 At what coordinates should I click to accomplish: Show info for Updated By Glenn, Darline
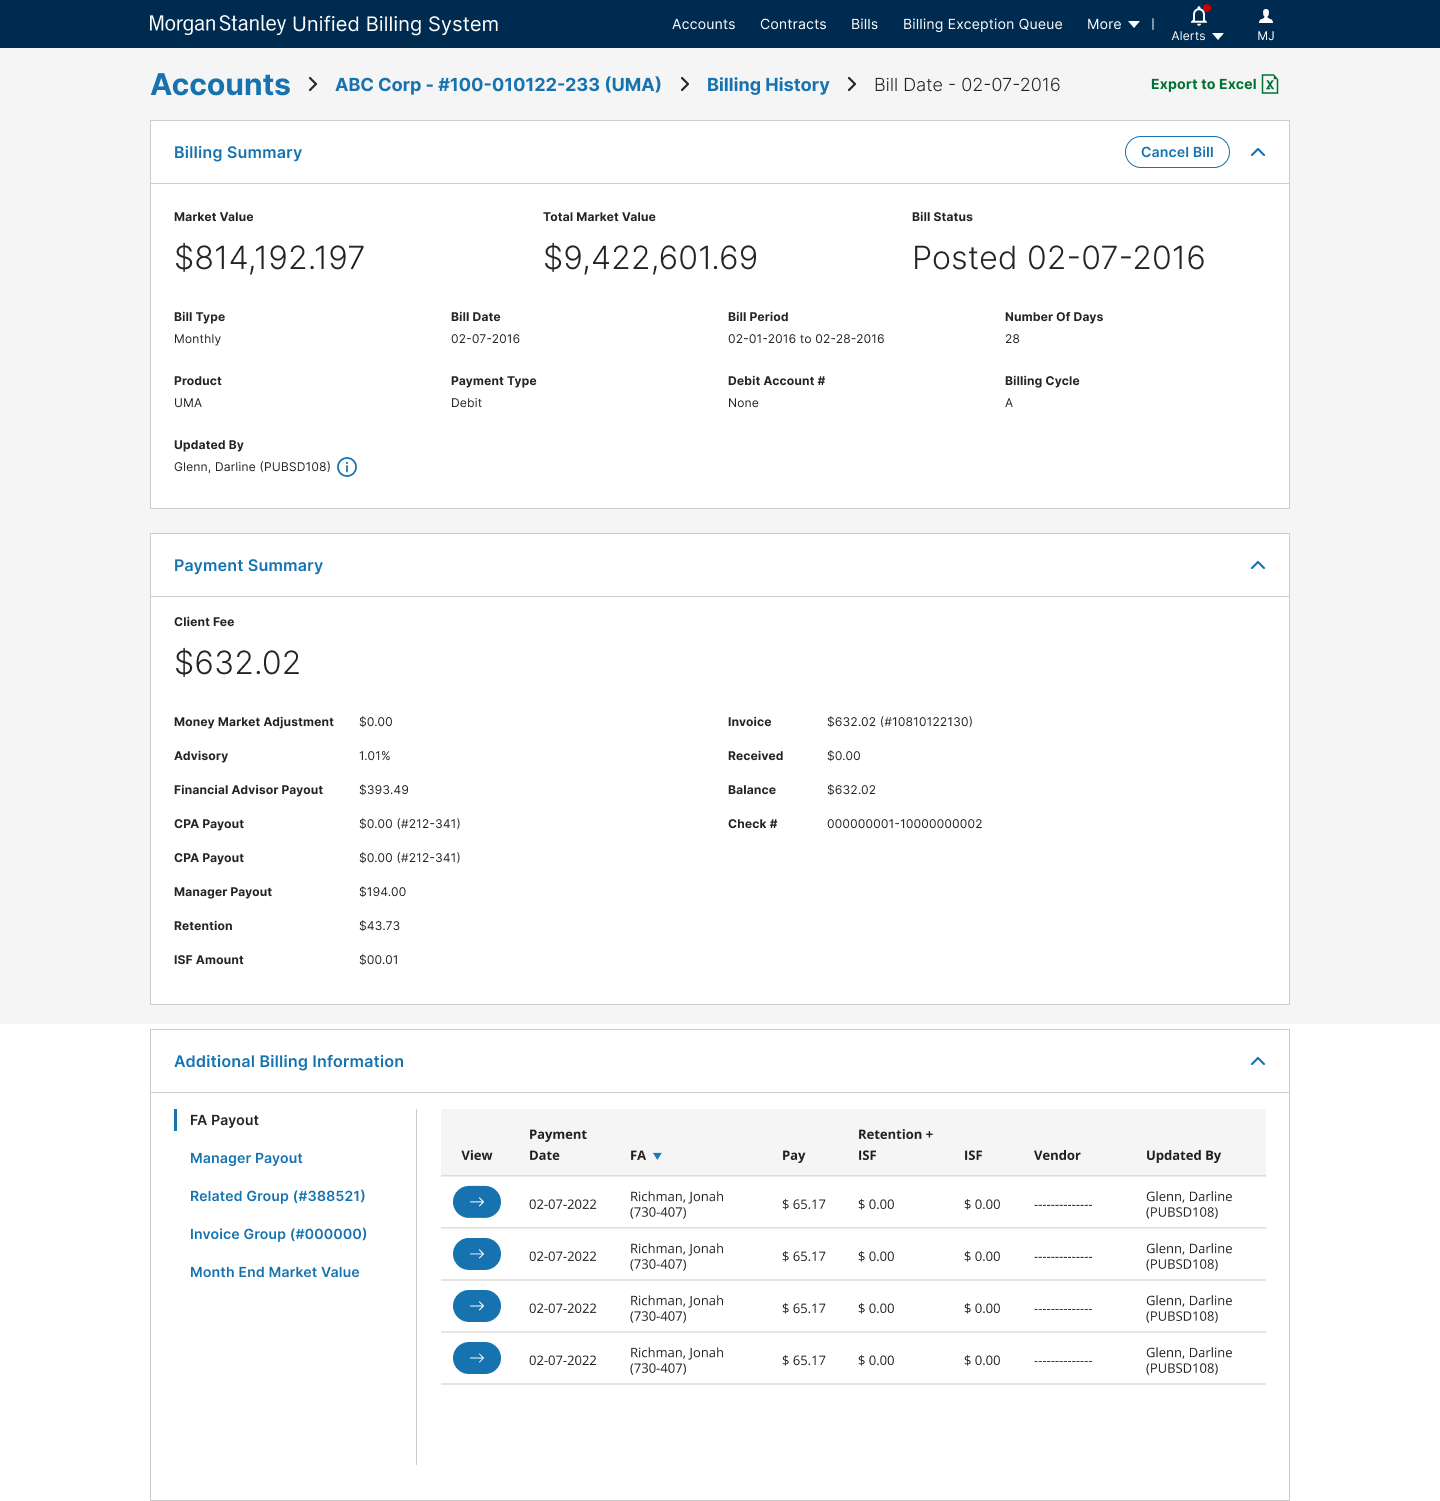pos(347,467)
